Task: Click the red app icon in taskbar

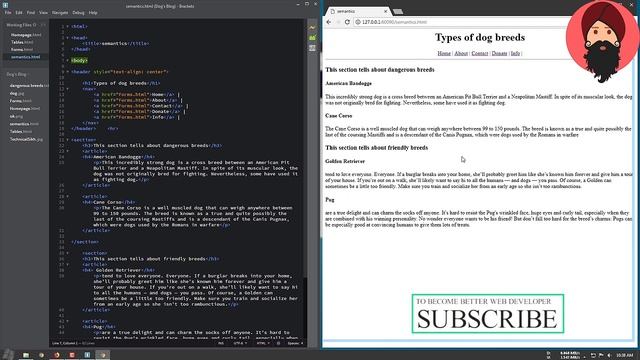Action: click(72, 355)
